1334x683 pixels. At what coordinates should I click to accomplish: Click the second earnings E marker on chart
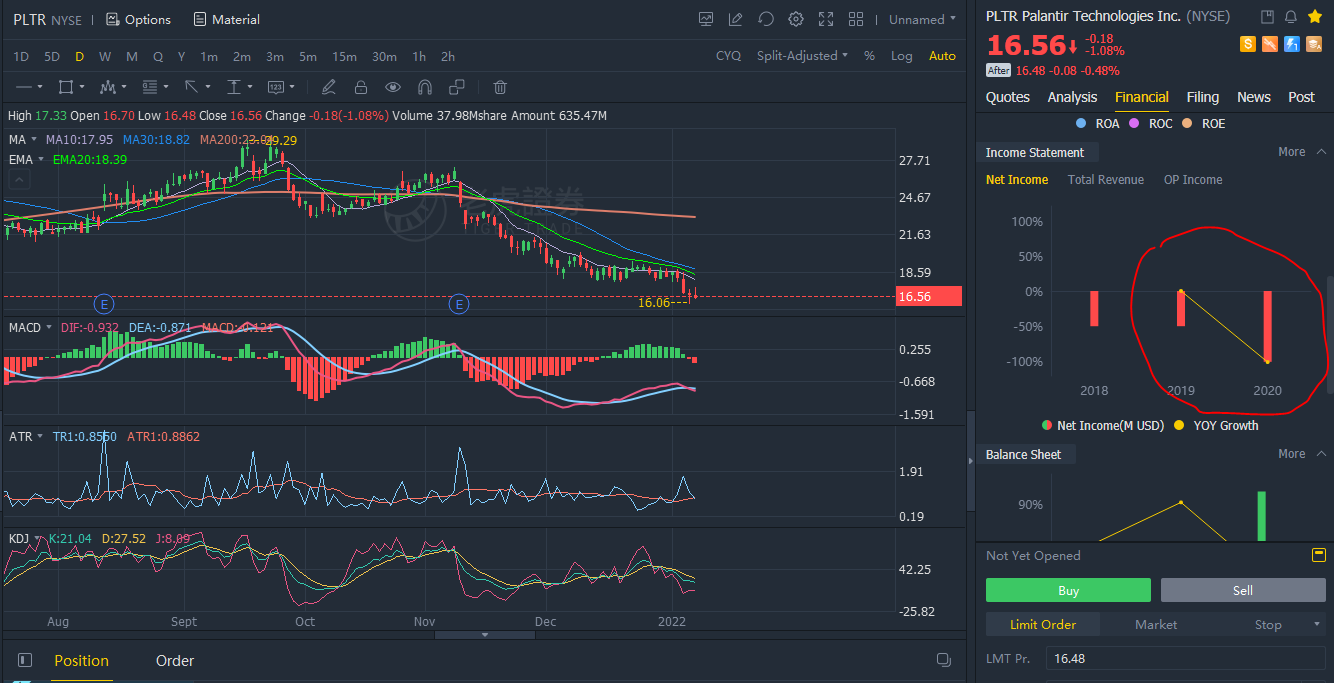(459, 303)
